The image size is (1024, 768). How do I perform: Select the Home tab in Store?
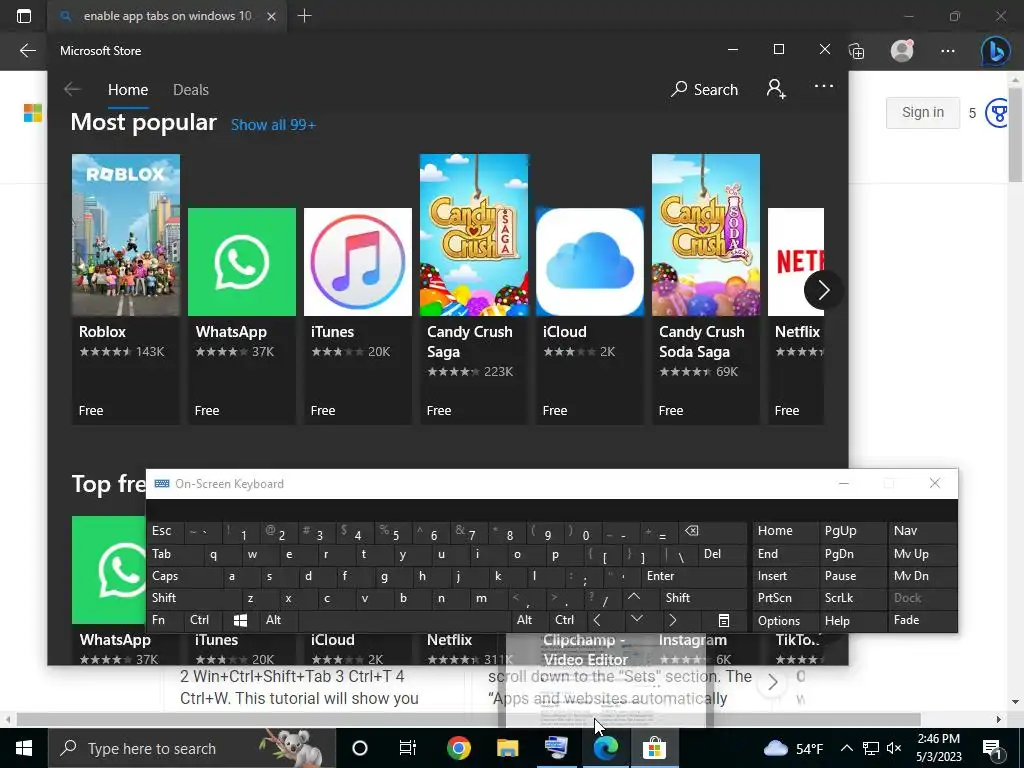click(x=128, y=89)
